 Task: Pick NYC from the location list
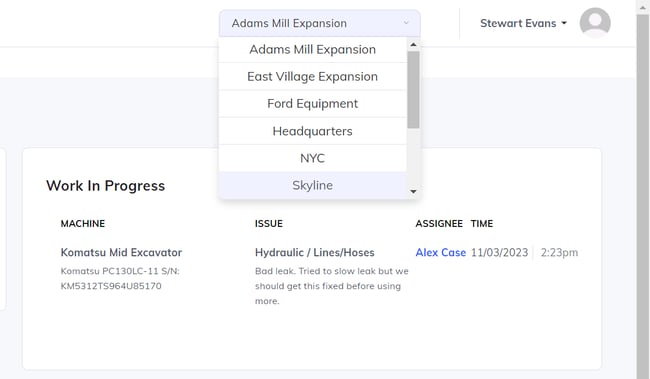313,158
